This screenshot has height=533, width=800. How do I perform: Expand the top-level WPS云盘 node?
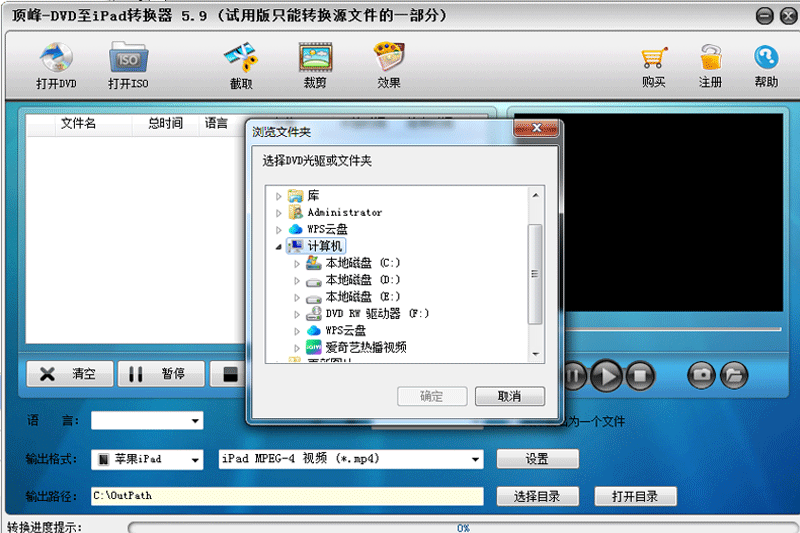279,230
